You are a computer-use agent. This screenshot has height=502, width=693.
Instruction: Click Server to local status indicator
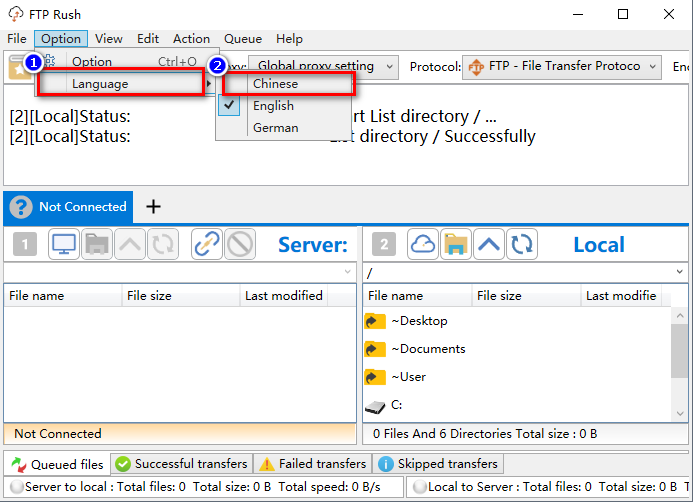[x=17, y=487]
